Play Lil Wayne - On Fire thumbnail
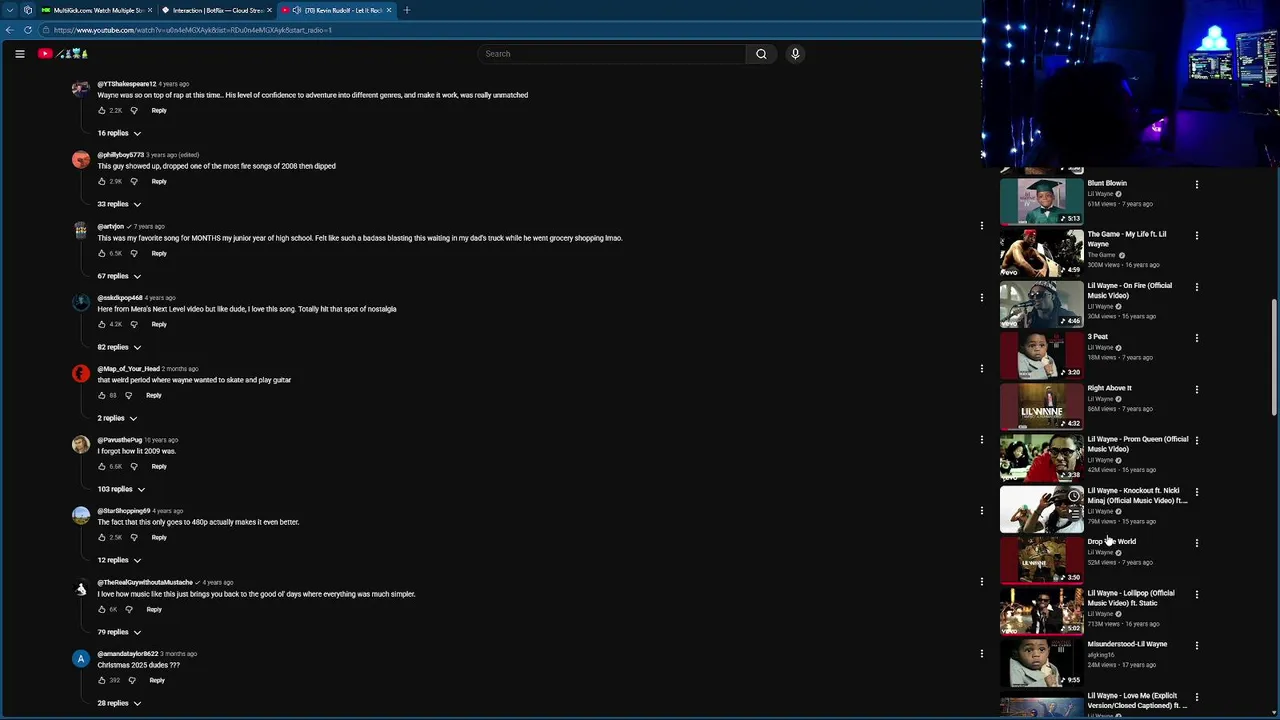Screen dimensions: 1280x720 [x=1041, y=304]
